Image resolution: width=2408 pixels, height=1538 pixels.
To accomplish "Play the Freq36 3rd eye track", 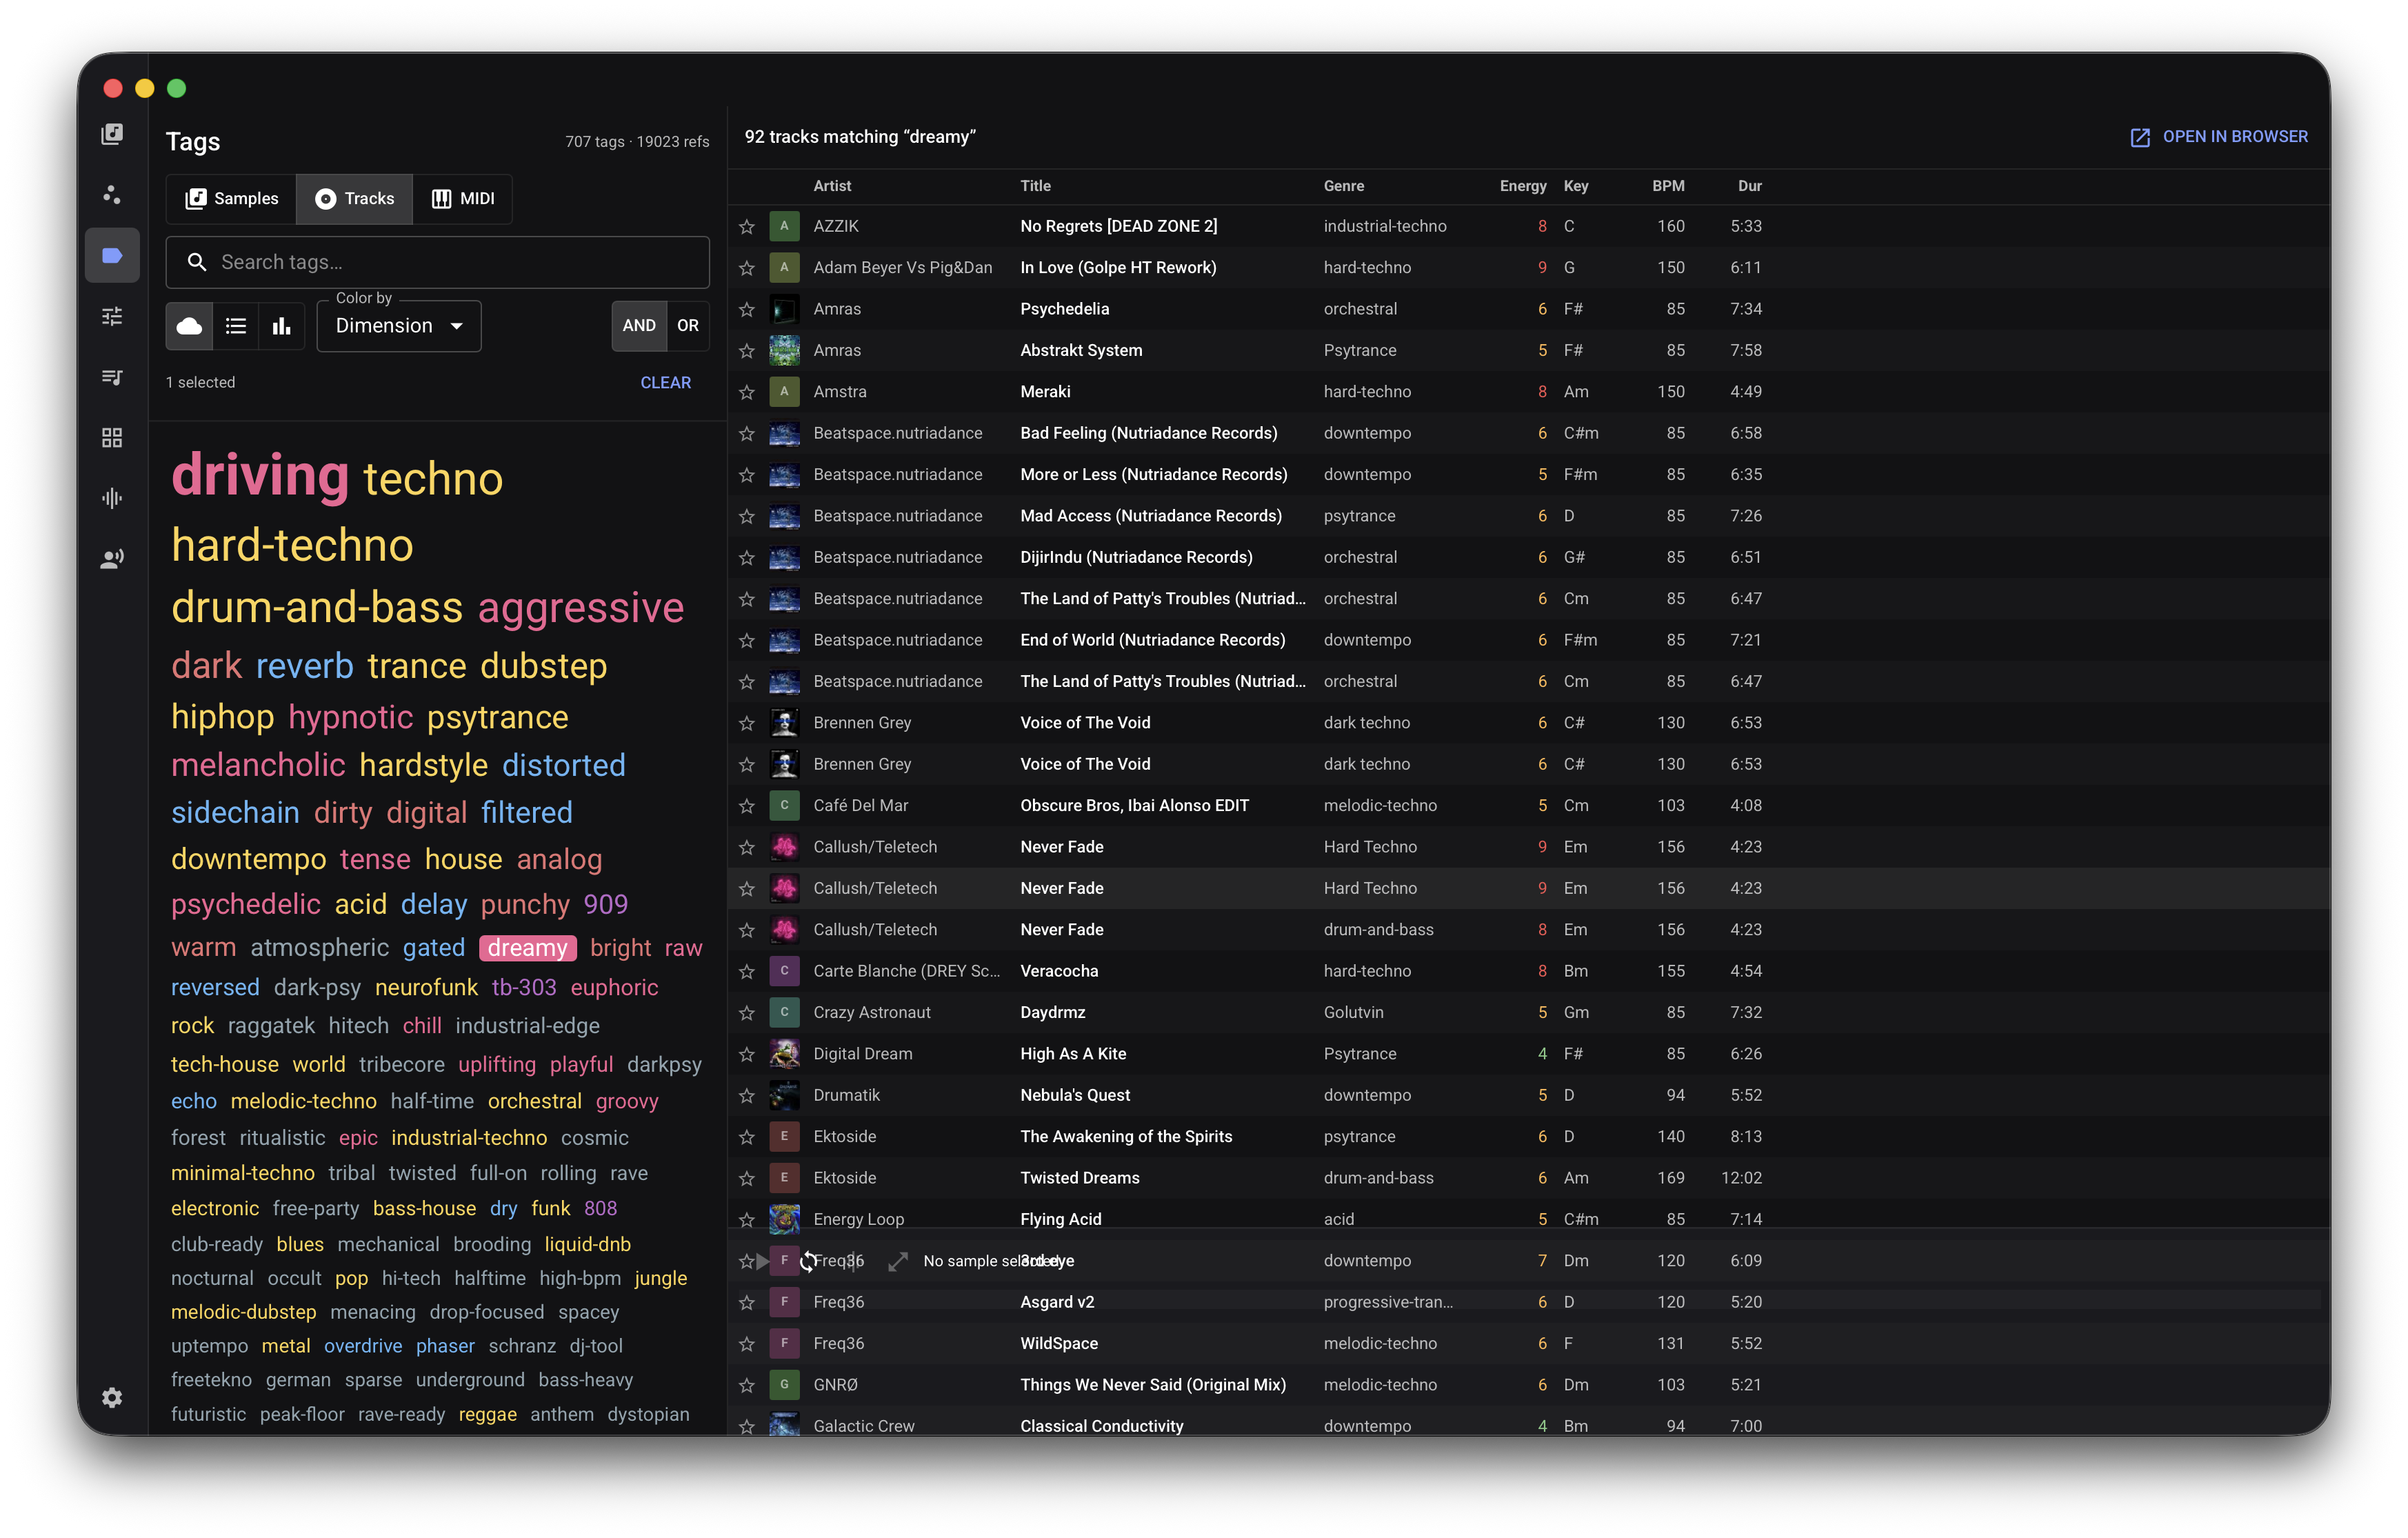I will click(x=762, y=1261).
